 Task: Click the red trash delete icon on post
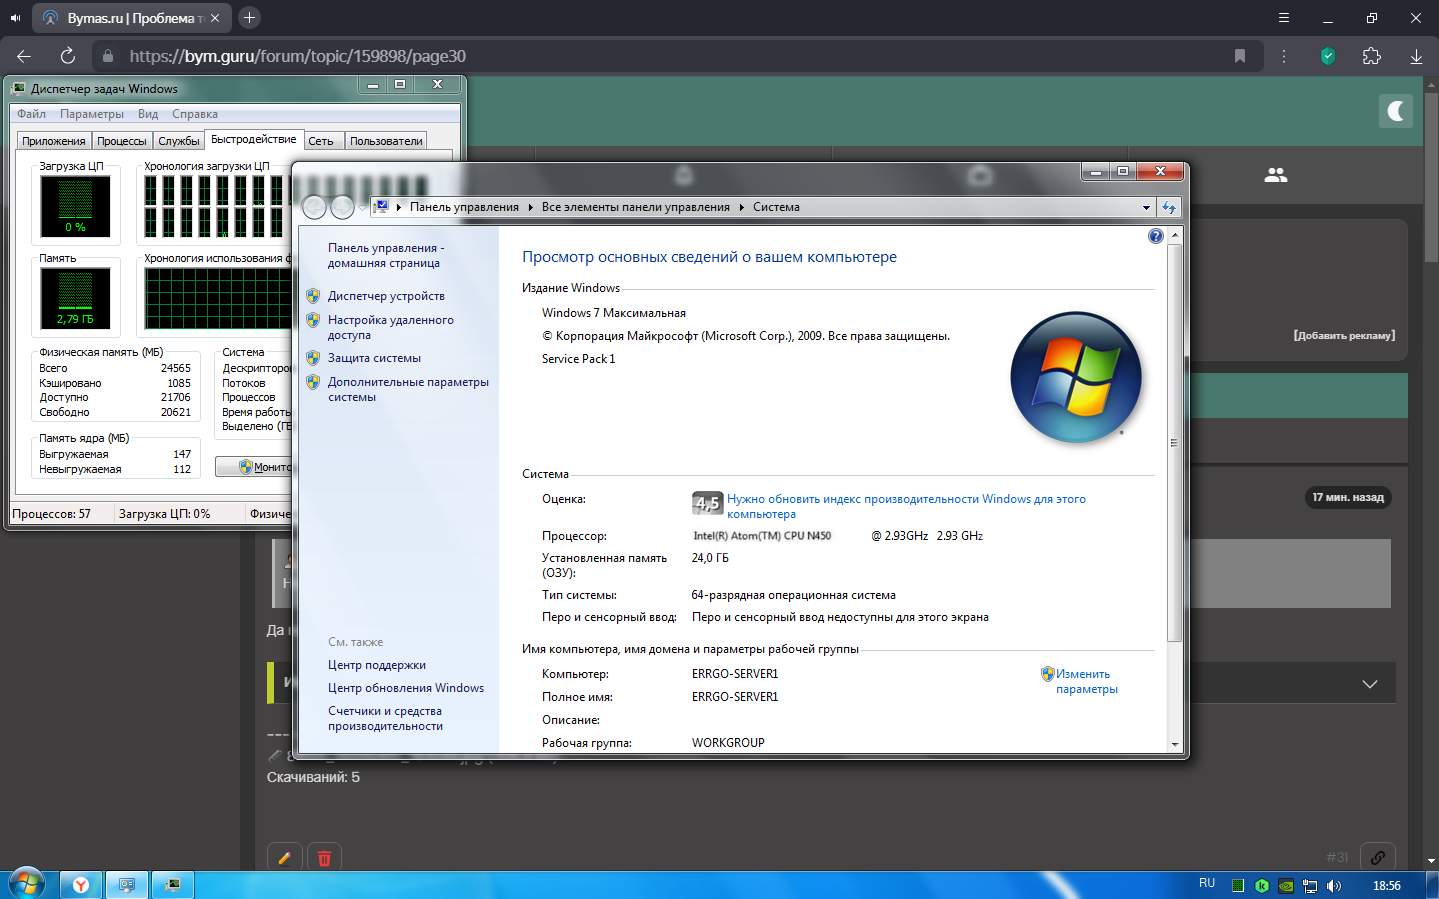[324, 858]
